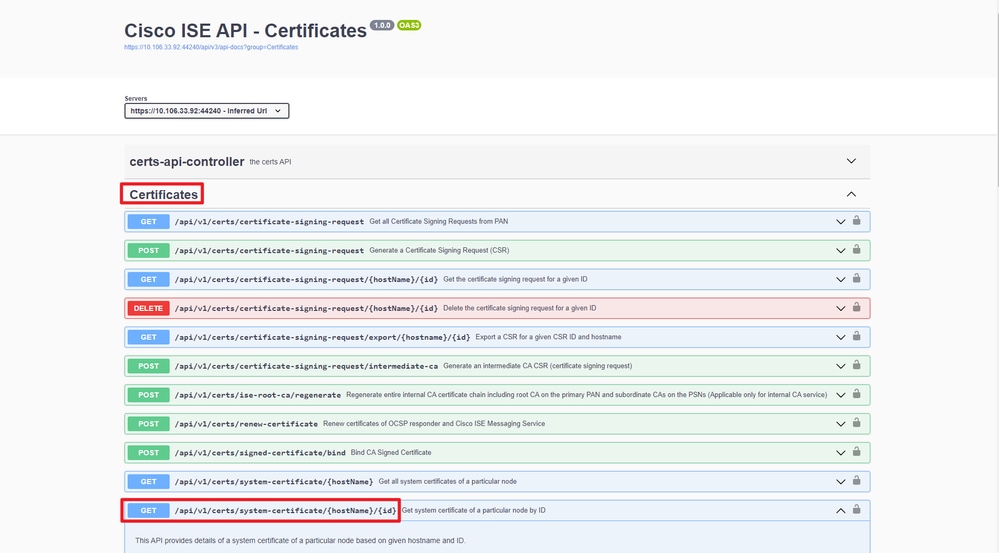The width and height of the screenshot is (999, 553).
Task: Click lock icon on Get all system certificates row
Action: pyautogui.click(x=856, y=480)
